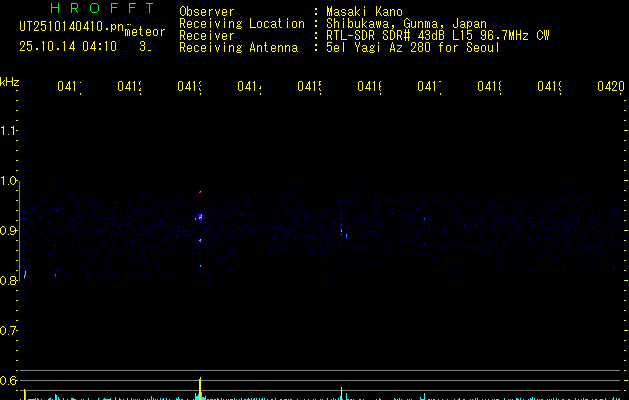
Task: Select the receiver value RTL-SDR SDR# 43dB
Action: pyautogui.click(x=387, y=35)
